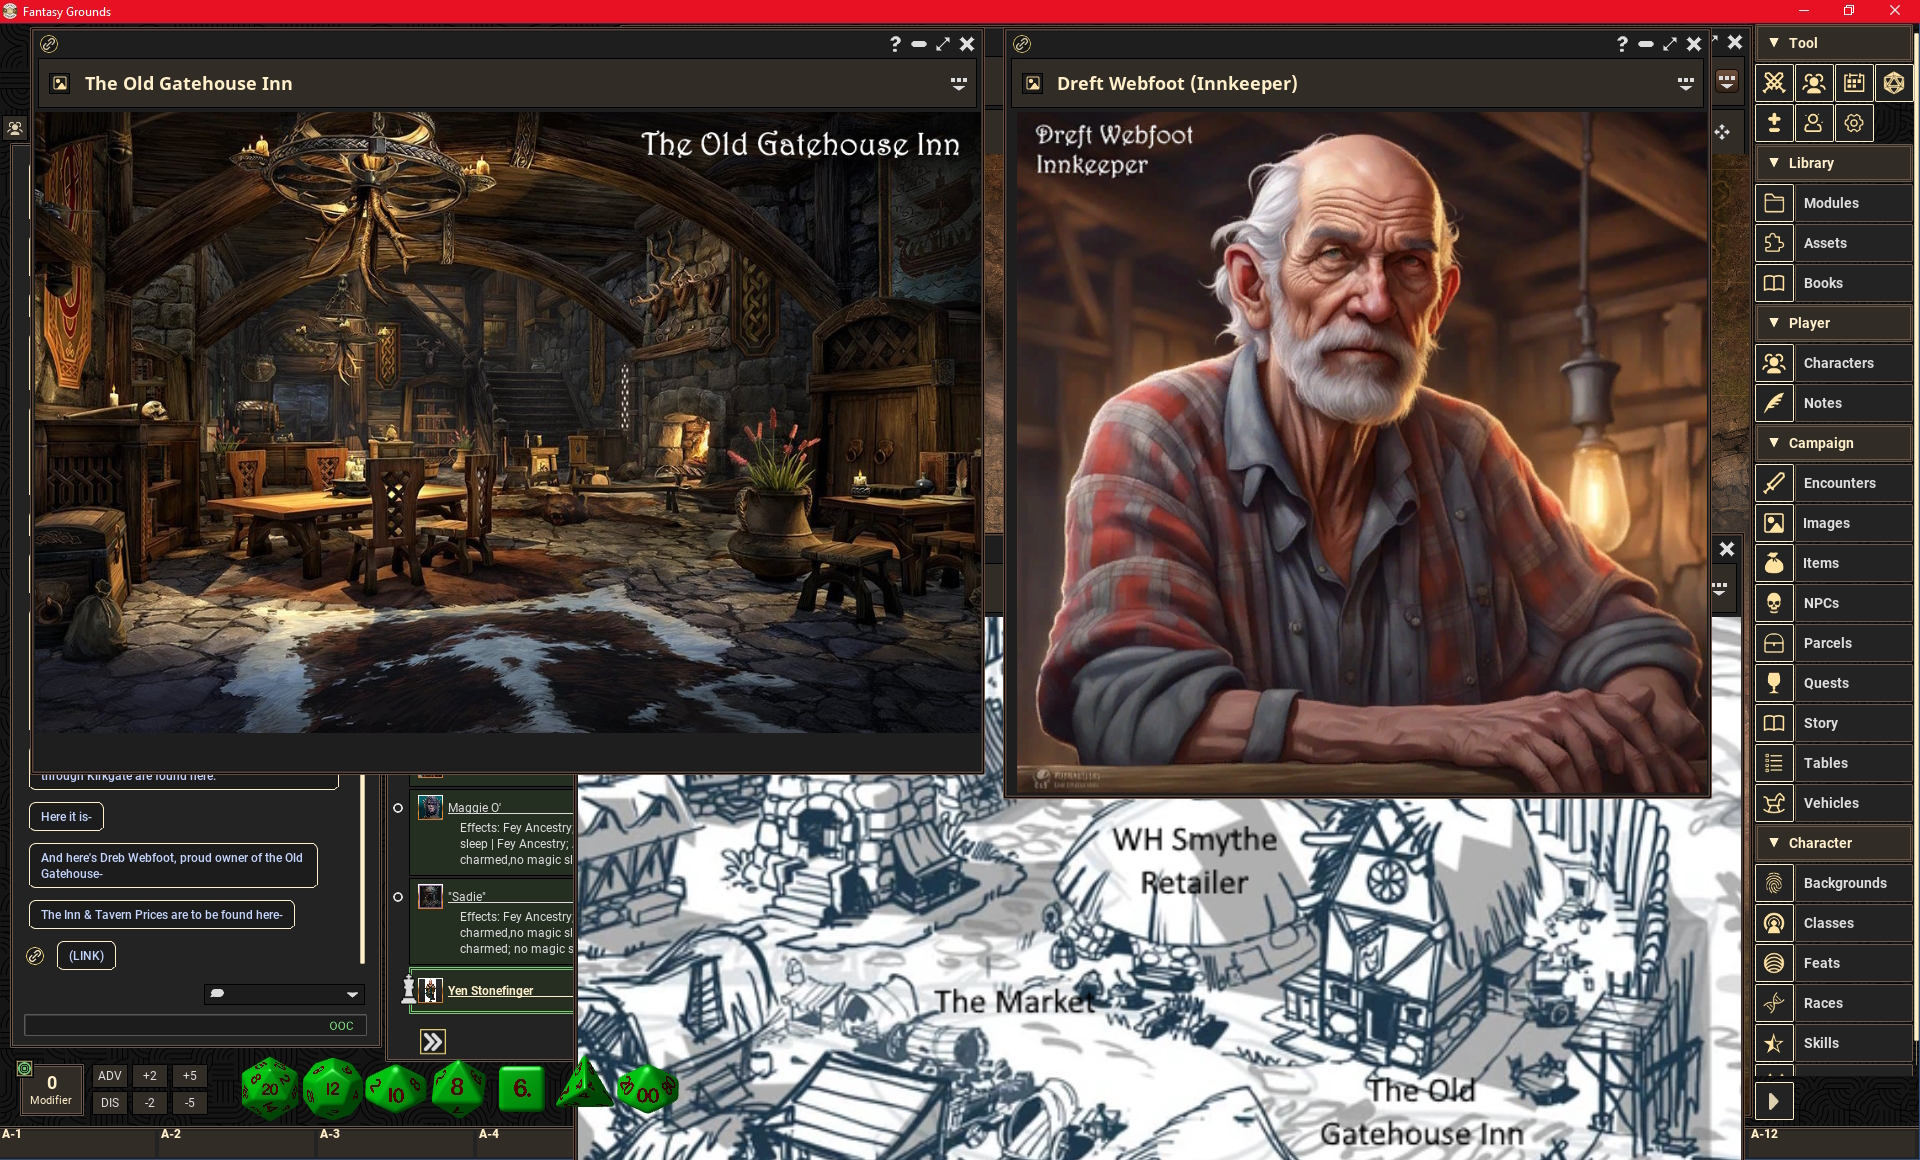This screenshot has height=1160, width=1920.
Task: Open Backgrounds in the Character sidebar
Action: 1833,883
